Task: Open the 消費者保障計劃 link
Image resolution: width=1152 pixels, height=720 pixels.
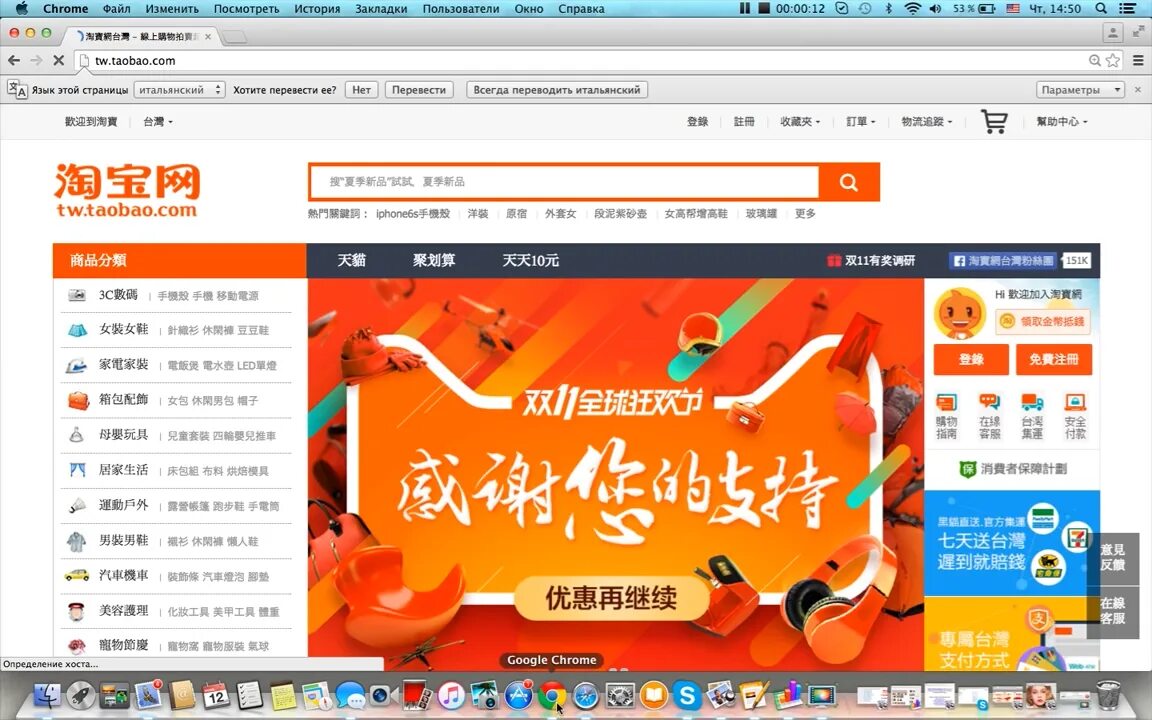Action: [x=1014, y=469]
